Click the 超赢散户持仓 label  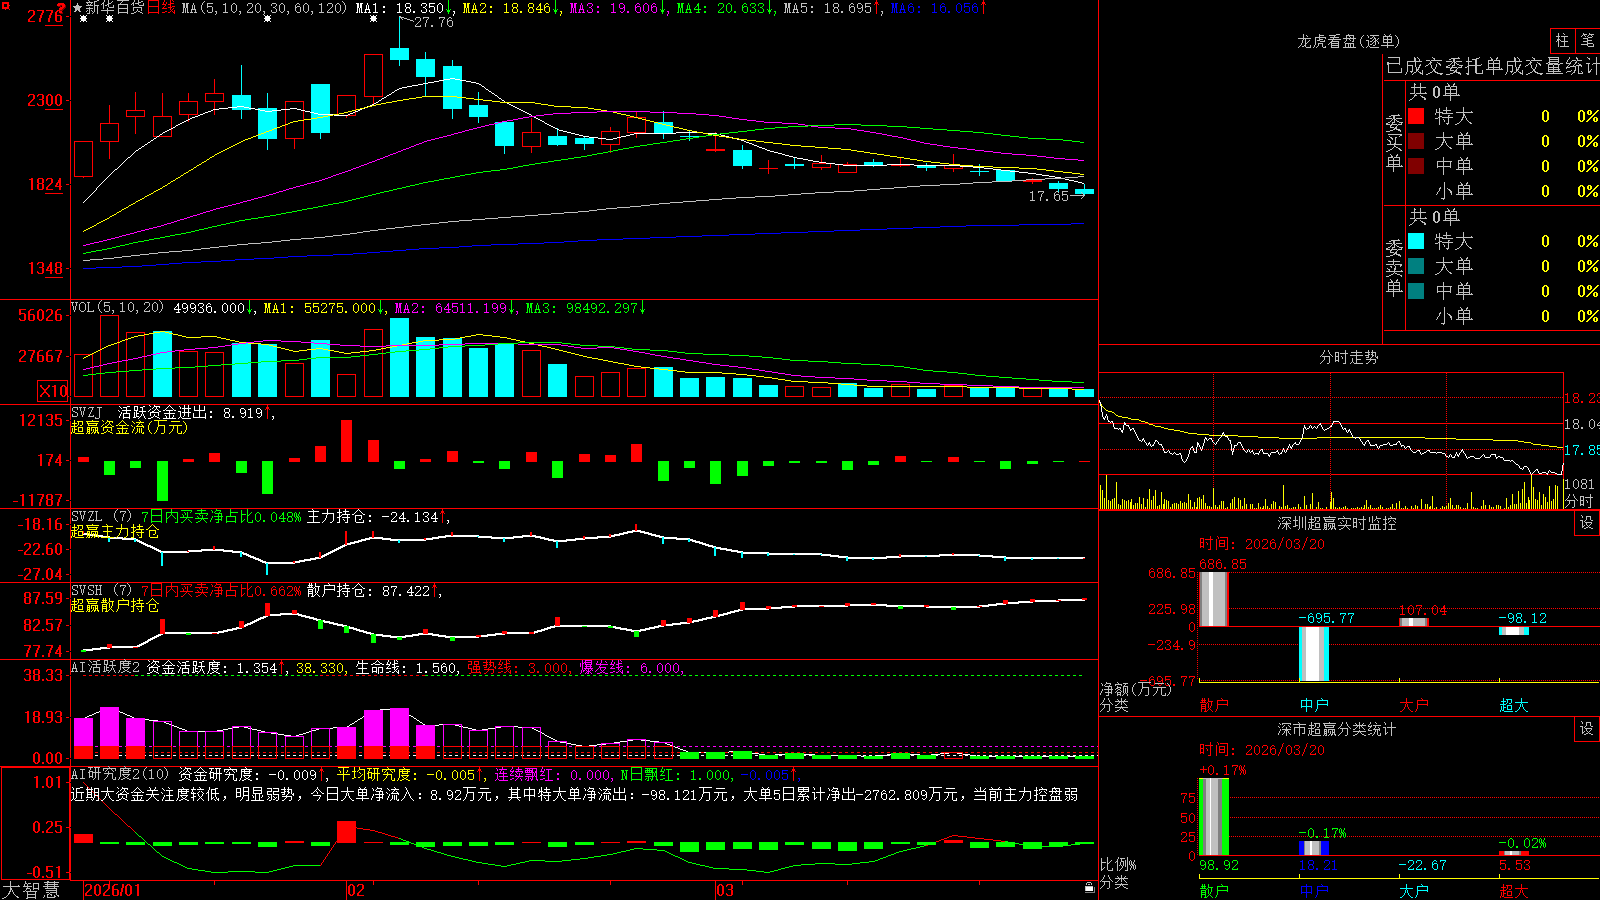click(115, 605)
